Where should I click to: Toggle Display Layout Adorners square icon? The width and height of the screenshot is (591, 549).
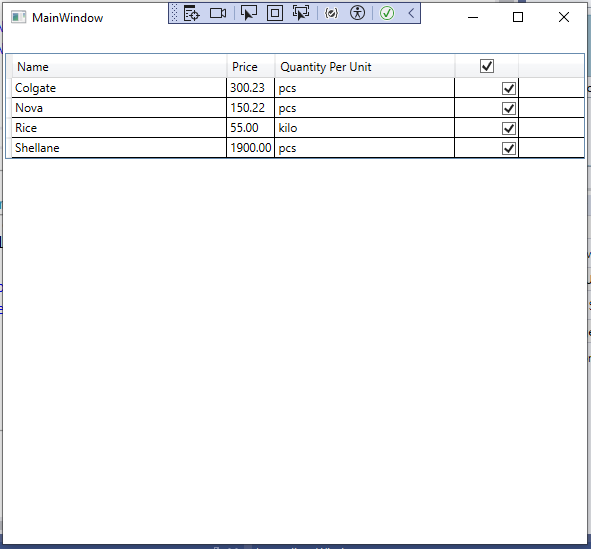pyautogui.click(x=275, y=14)
